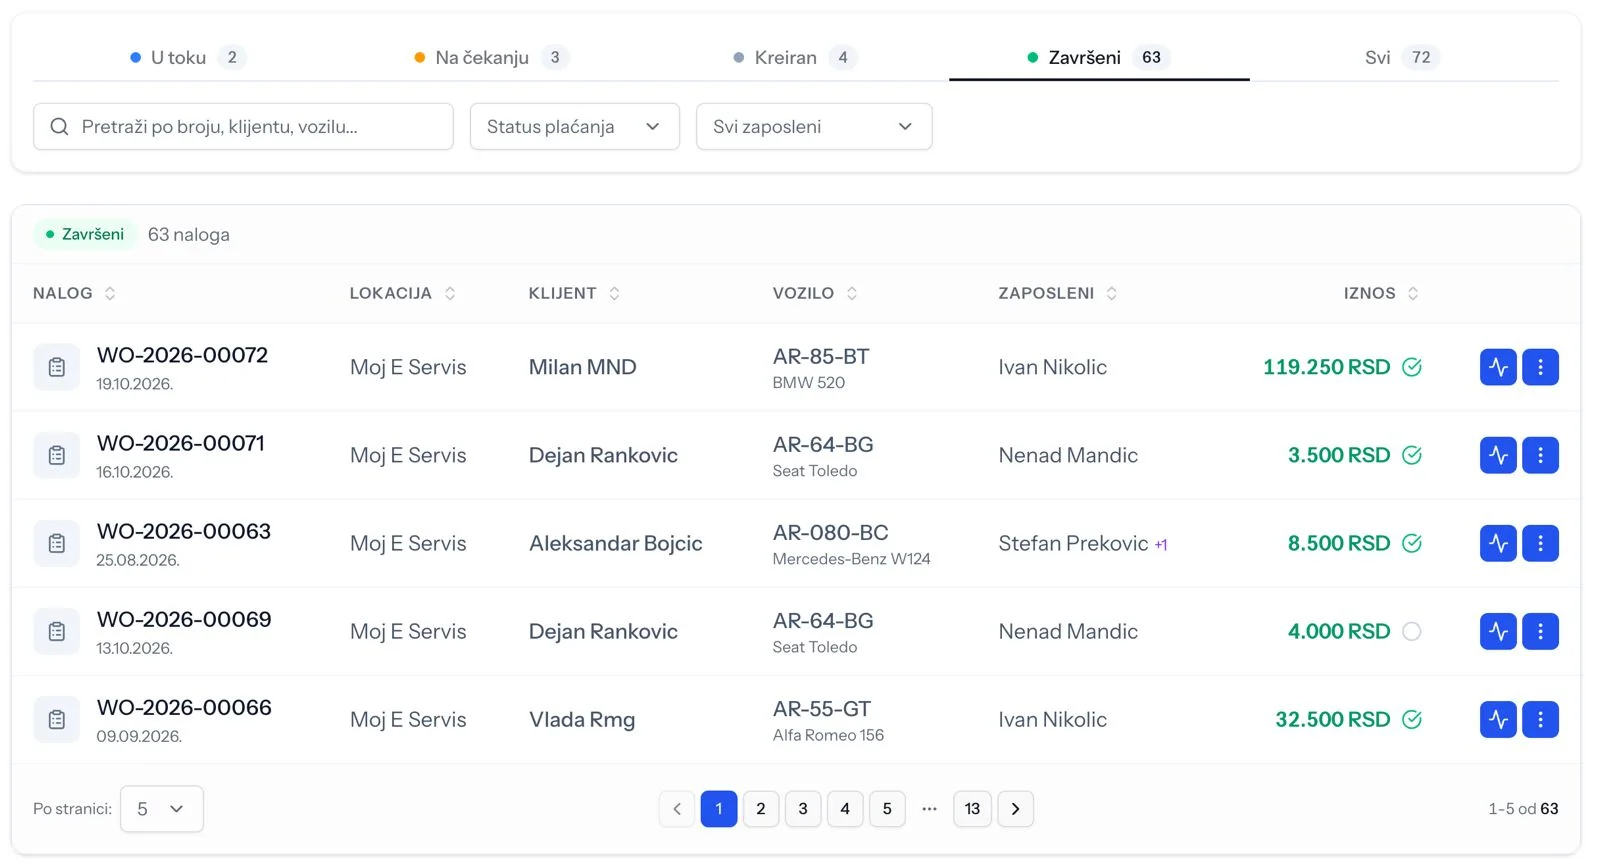
Task: Open more options for WO-2026-00066
Action: coord(1540,719)
